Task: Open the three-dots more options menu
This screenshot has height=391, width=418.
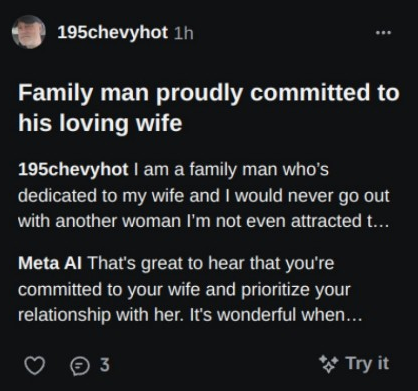Action: [x=383, y=33]
